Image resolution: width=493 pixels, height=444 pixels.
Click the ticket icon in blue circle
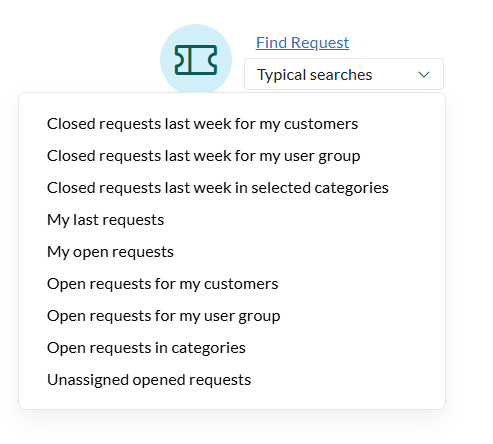click(x=196, y=60)
